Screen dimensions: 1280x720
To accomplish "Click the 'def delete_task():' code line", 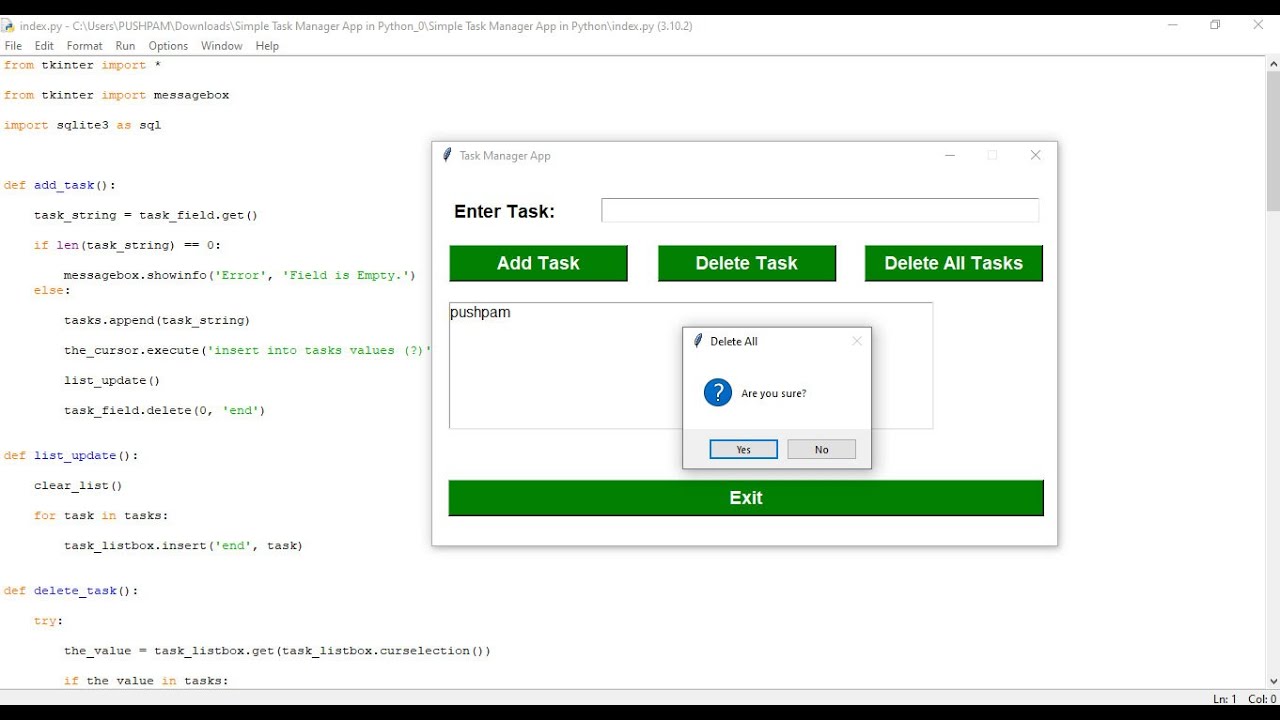I will 71,591.
